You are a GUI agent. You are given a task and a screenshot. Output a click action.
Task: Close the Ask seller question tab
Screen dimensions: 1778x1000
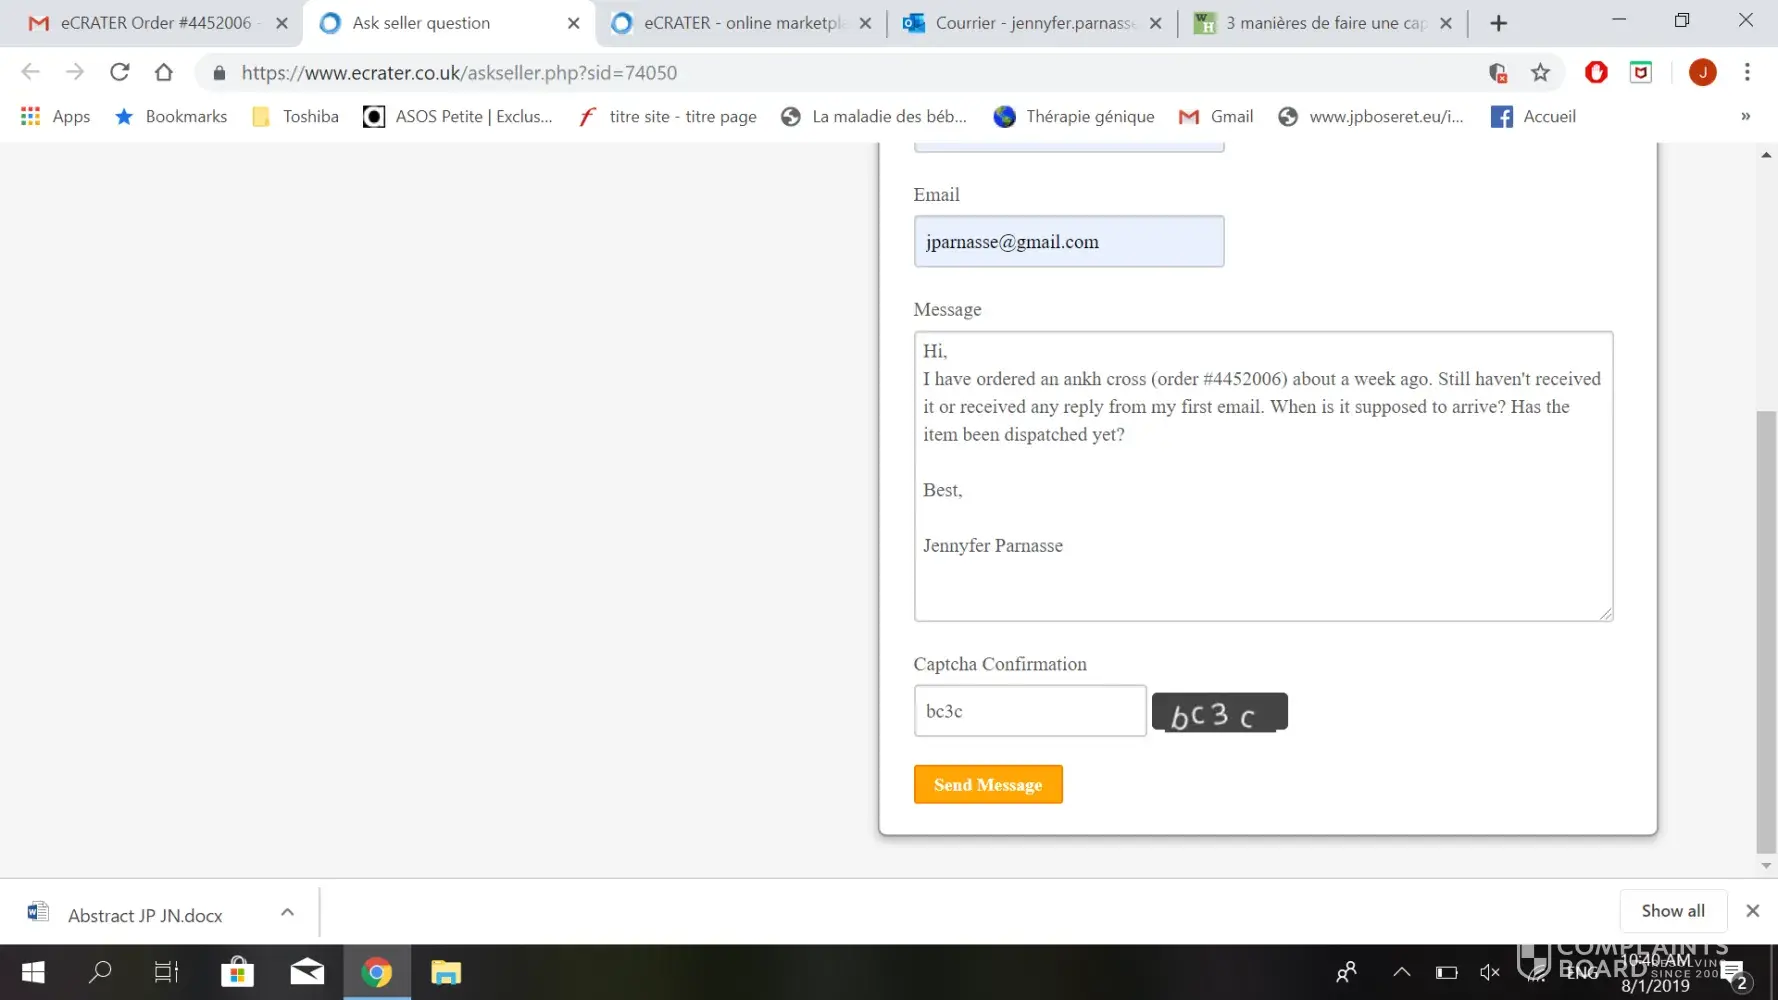573,23
